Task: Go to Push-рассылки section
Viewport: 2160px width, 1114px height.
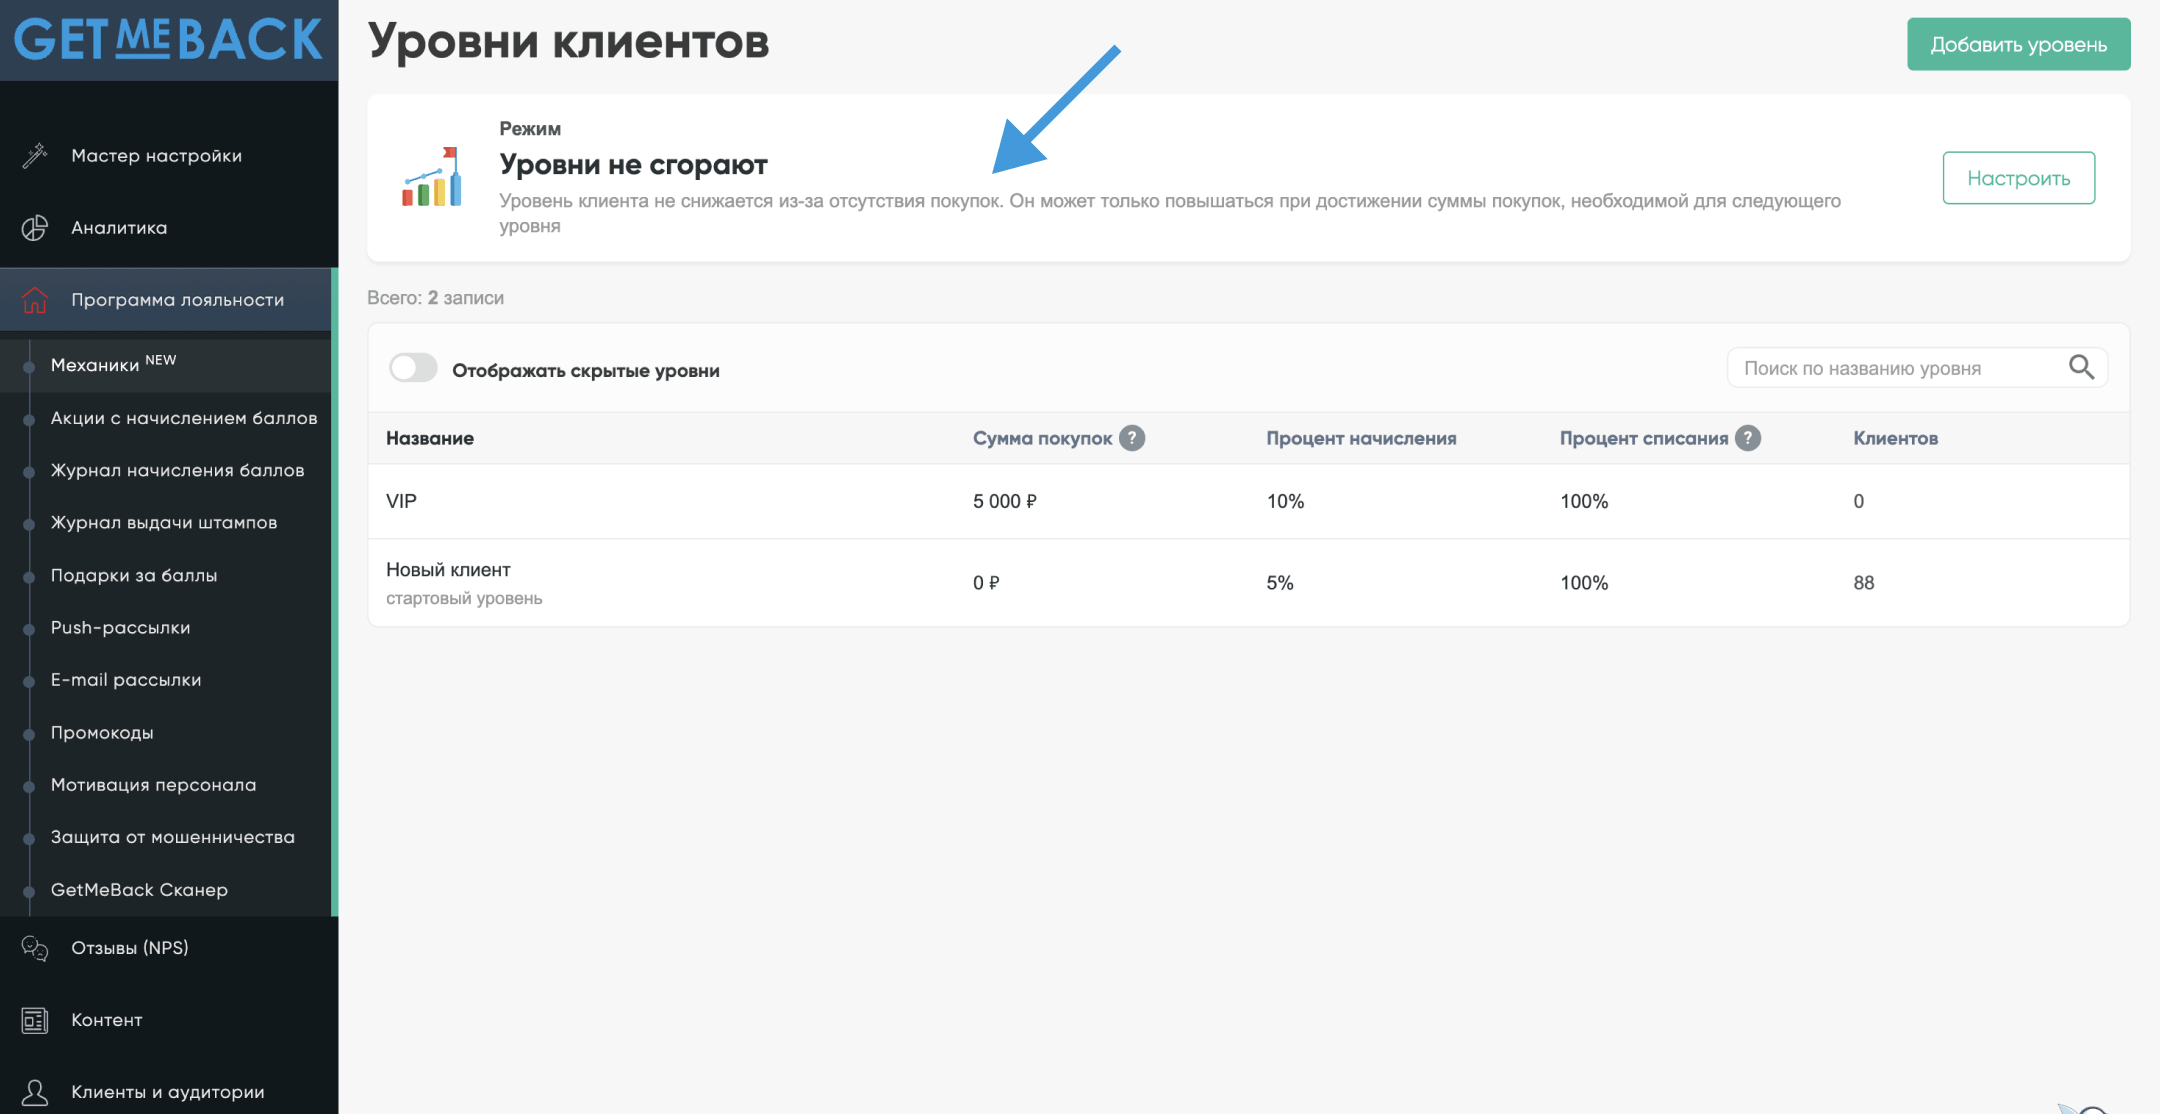Action: pyautogui.click(x=120, y=628)
